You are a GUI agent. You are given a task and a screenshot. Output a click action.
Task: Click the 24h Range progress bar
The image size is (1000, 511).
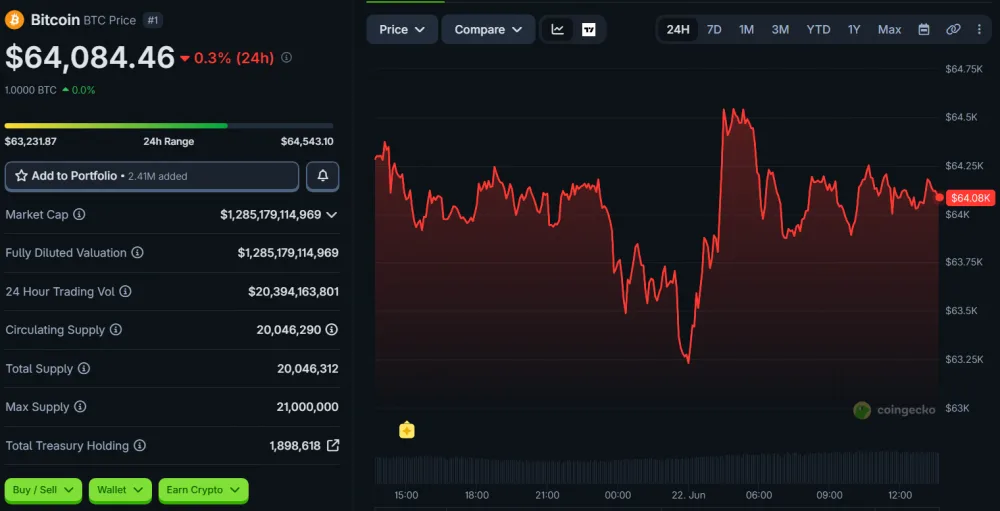pos(168,126)
